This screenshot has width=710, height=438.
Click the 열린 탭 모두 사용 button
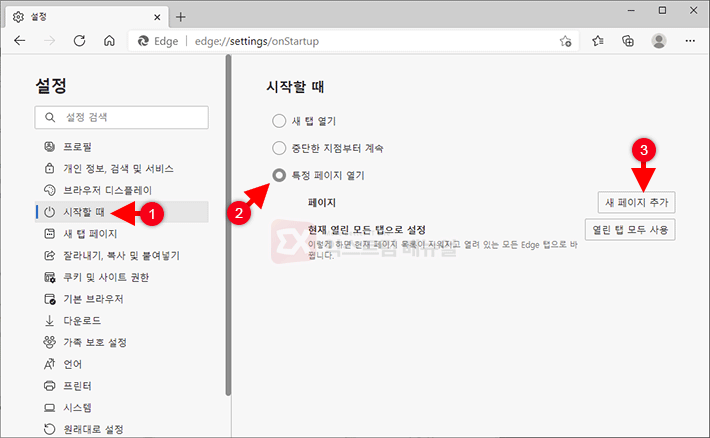[630, 230]
